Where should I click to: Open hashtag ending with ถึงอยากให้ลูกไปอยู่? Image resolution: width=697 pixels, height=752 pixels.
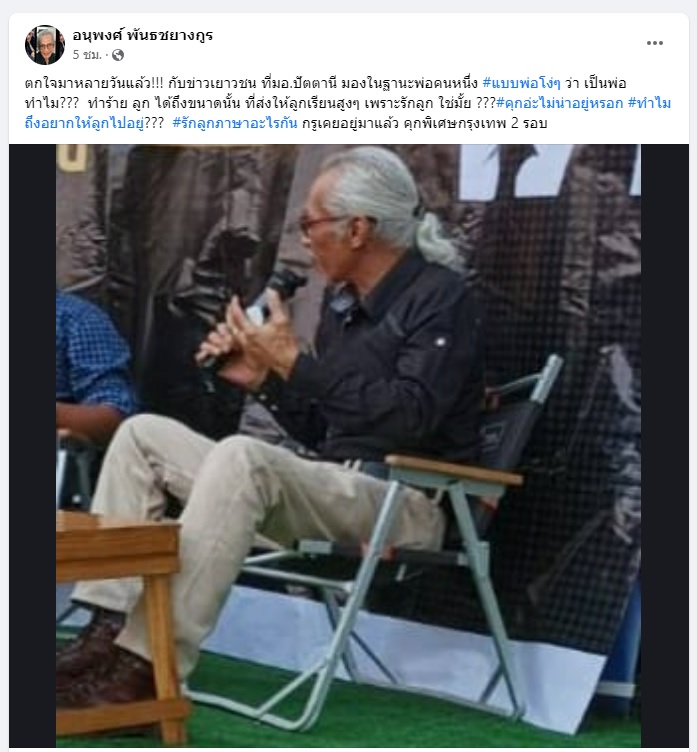pyautogui.click(x=84, y=124)
